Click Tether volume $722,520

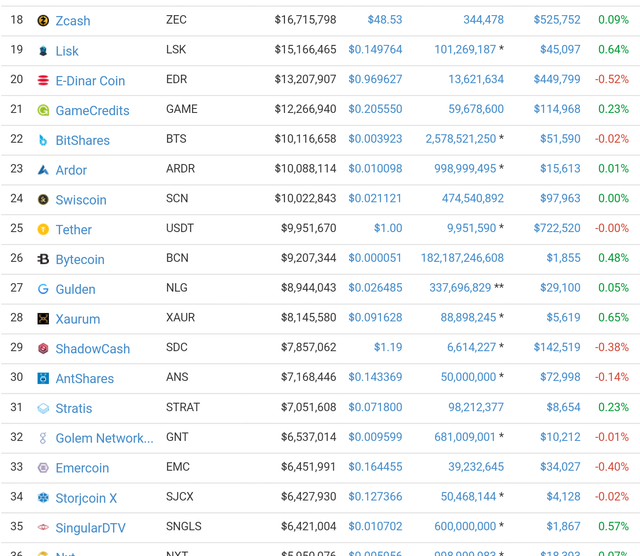click(557, 228)
